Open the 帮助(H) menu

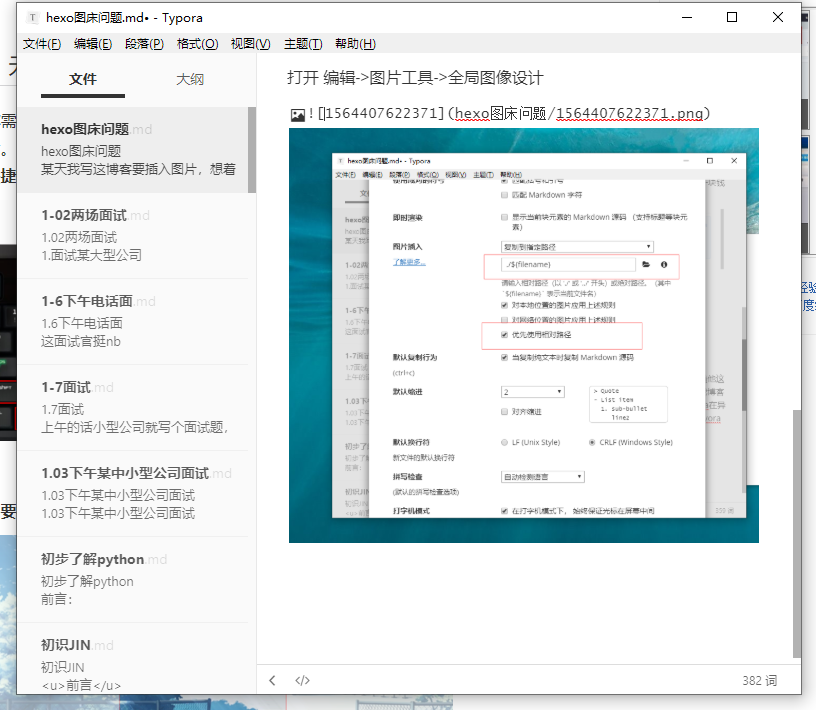355,44
